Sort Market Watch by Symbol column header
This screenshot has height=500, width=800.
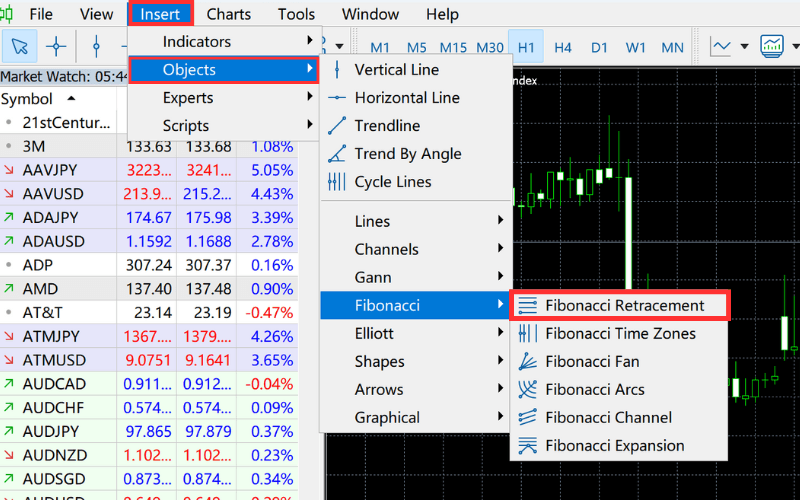click(x=28, y=99)
